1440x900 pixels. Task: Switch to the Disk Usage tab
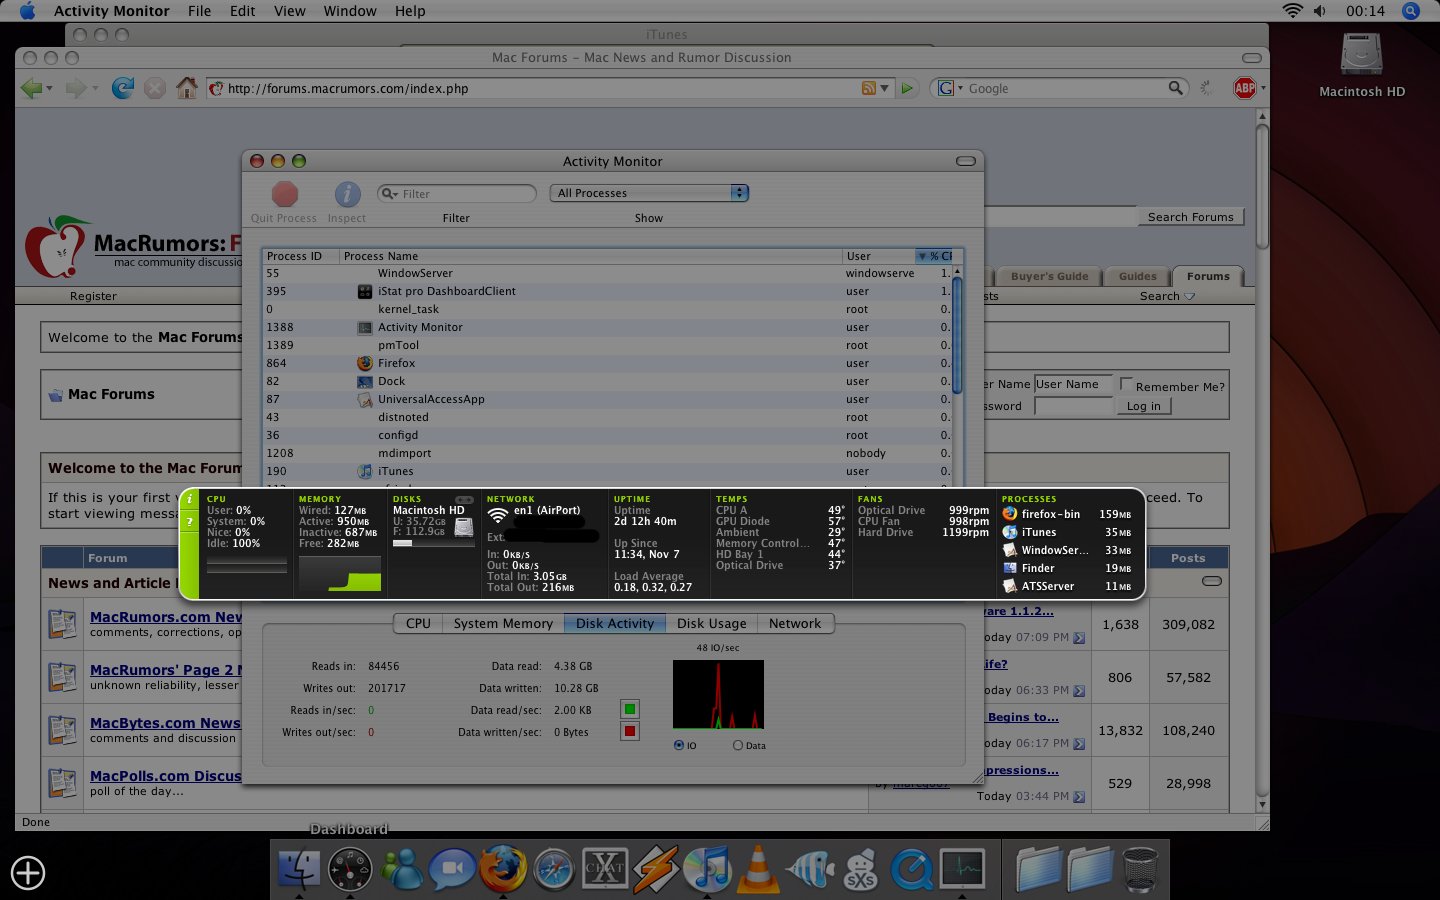coord(711,623)
